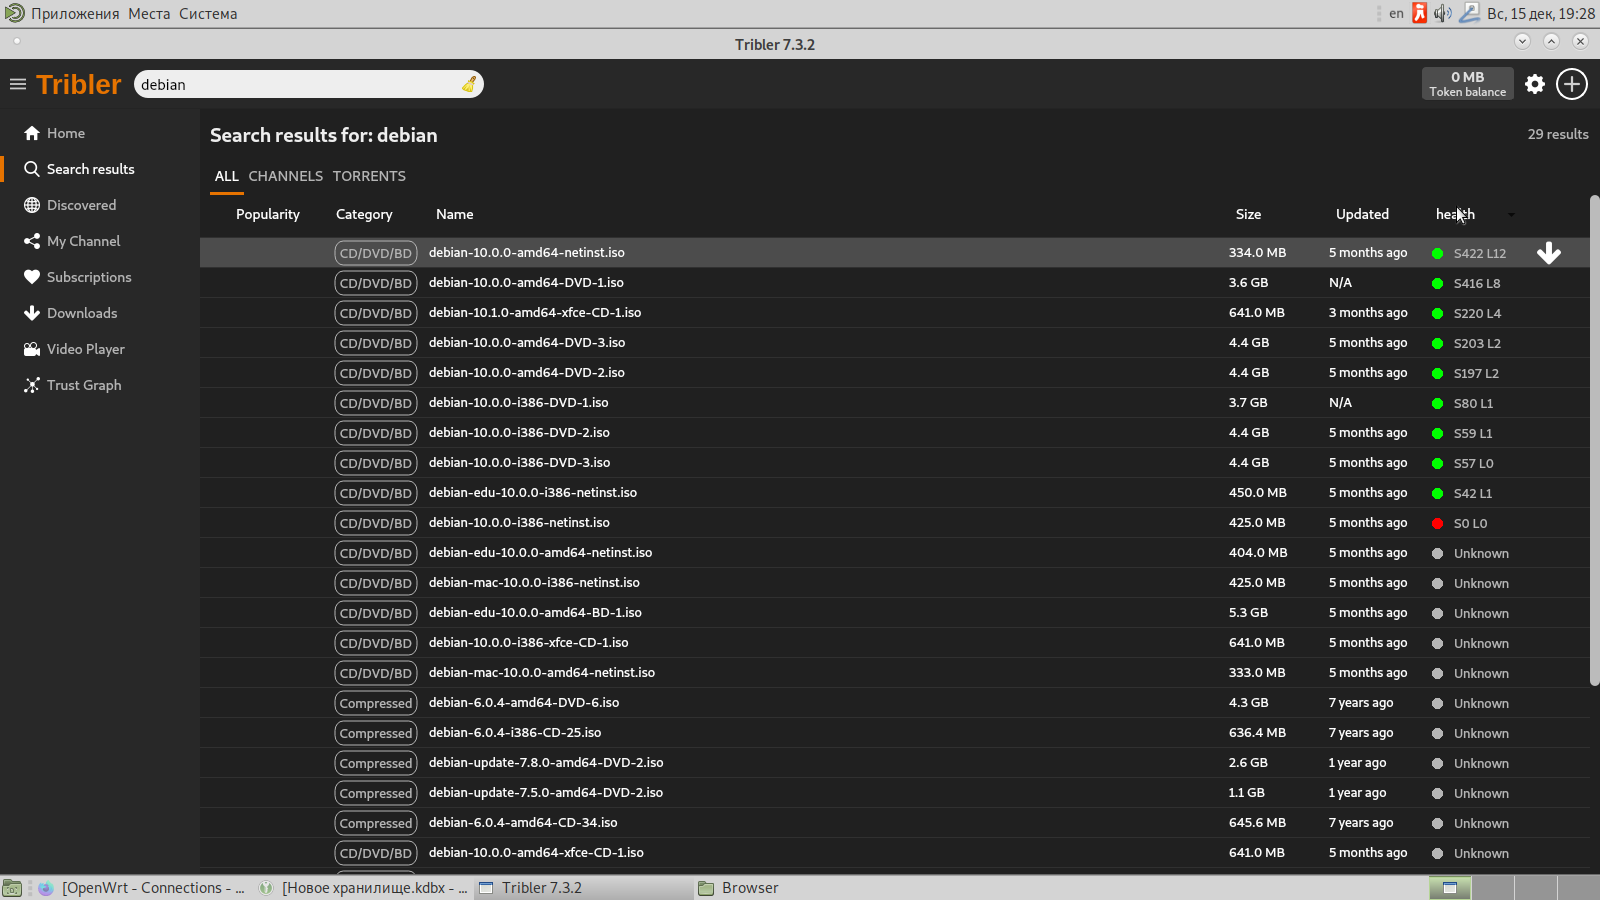Switch to the CHANNELS tab

(286, 176)
